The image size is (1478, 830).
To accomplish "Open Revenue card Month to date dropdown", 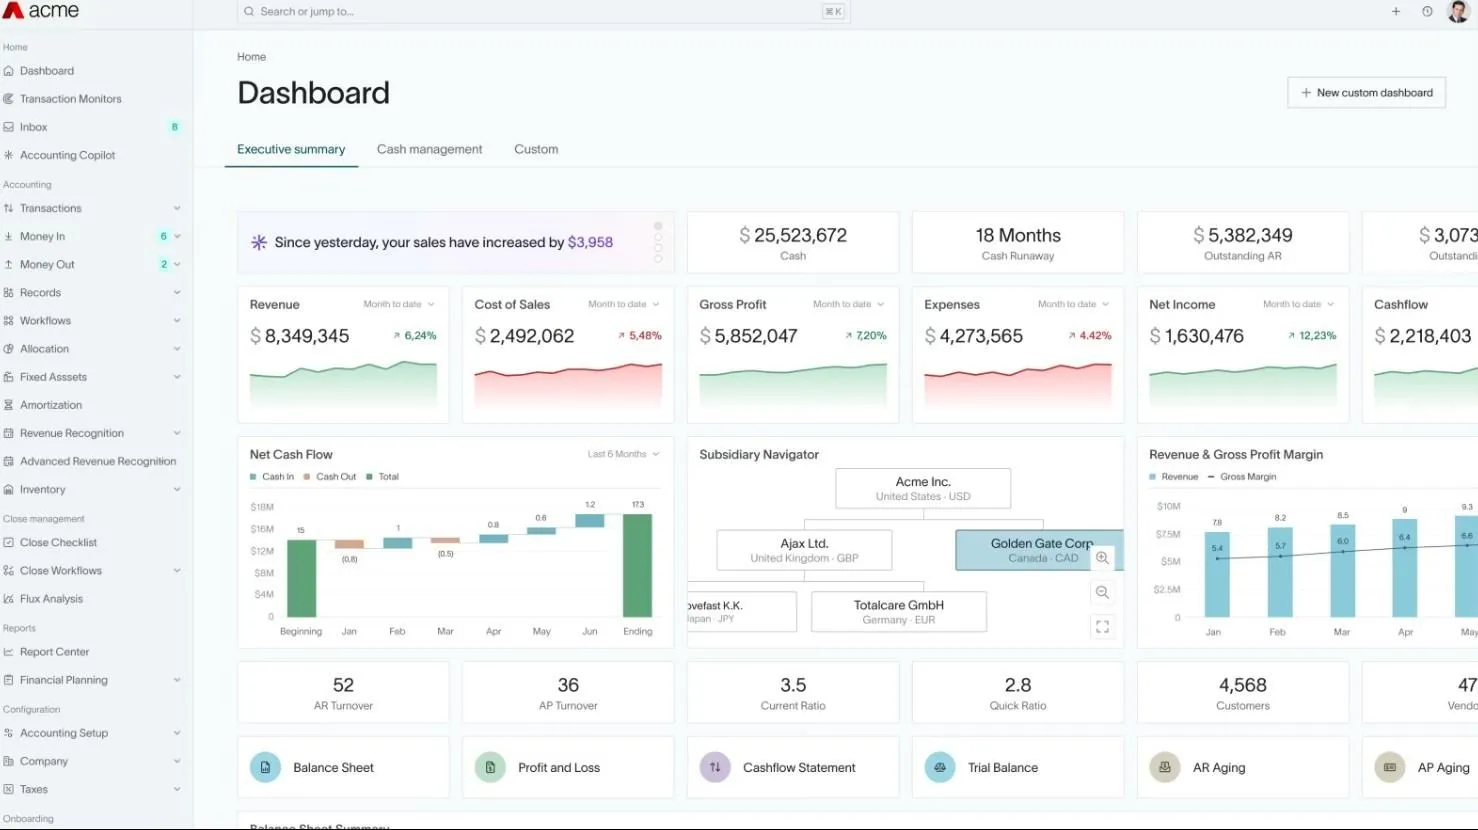I will pyautogui.click(x=399, y=304).
